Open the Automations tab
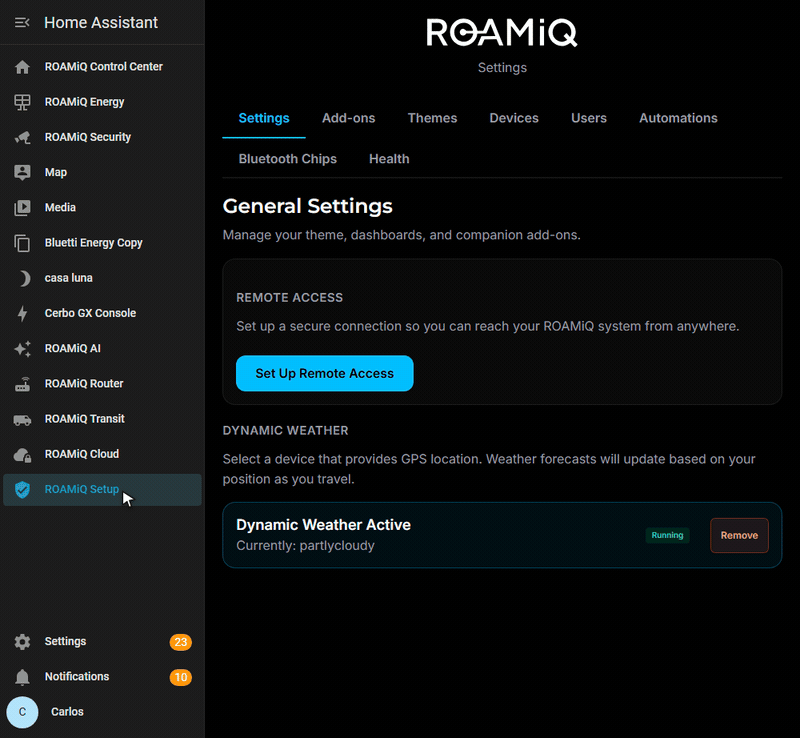The width and height of the screenshot is (800, 738). coord(678,118)
